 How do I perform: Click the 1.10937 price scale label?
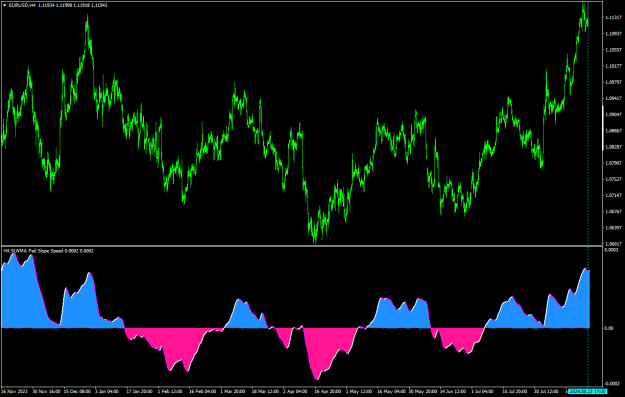613,33
